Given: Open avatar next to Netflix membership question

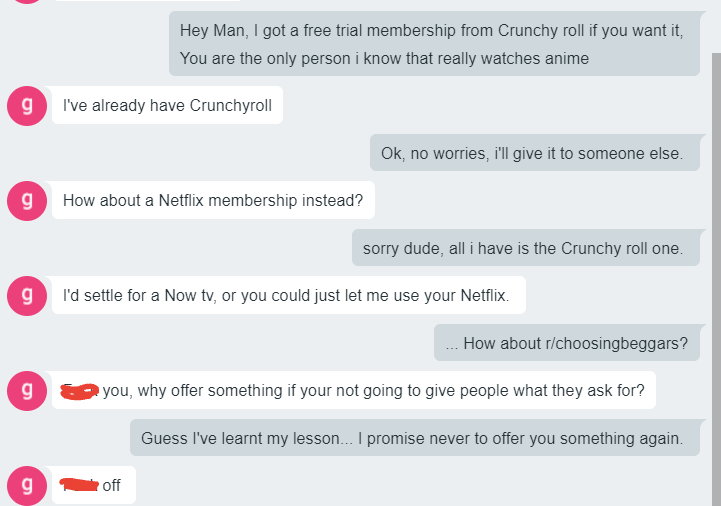Looking at the screenshot, I should coord(27,201).
